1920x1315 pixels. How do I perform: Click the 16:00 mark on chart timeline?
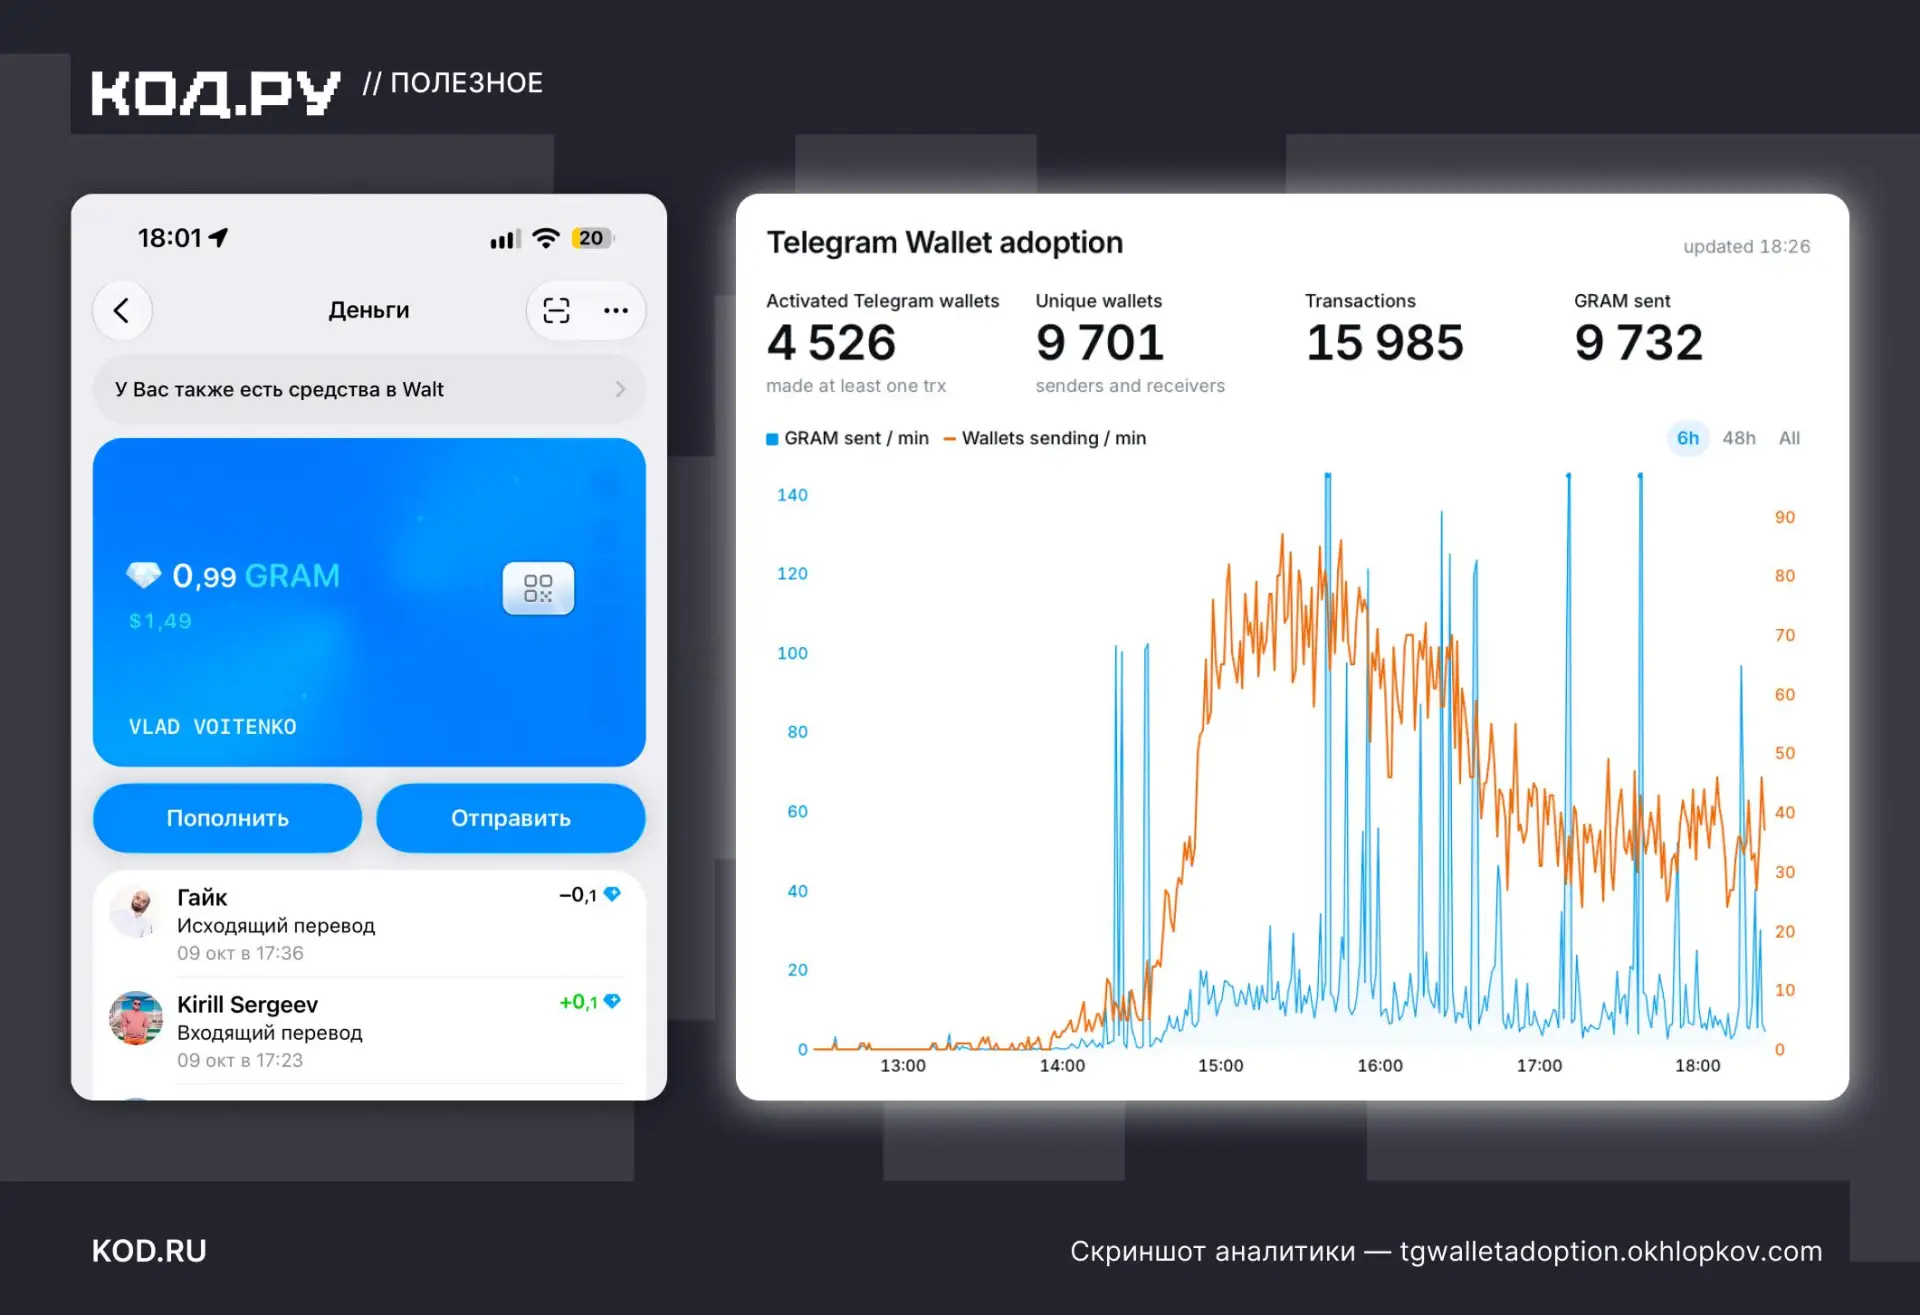(1379, 1066)
